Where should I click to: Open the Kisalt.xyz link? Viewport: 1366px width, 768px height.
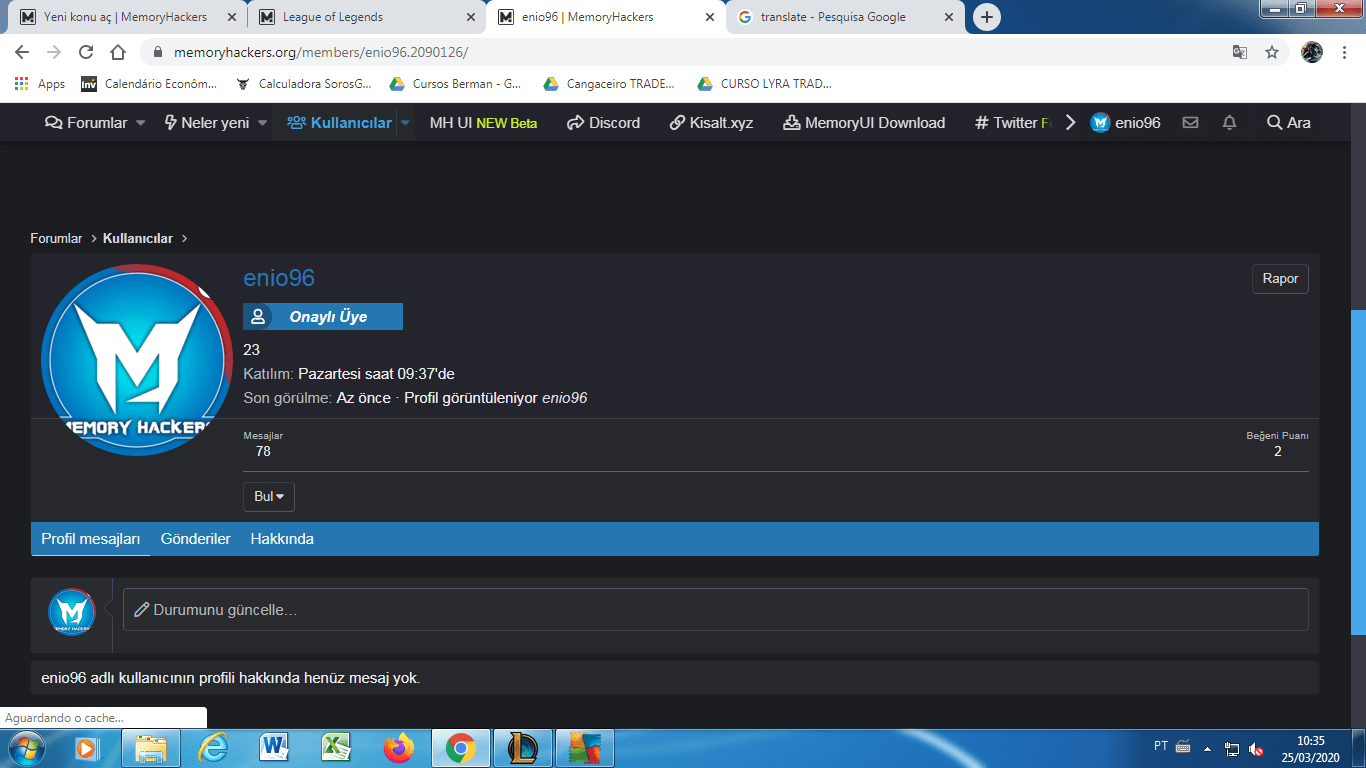click(711, 123)
